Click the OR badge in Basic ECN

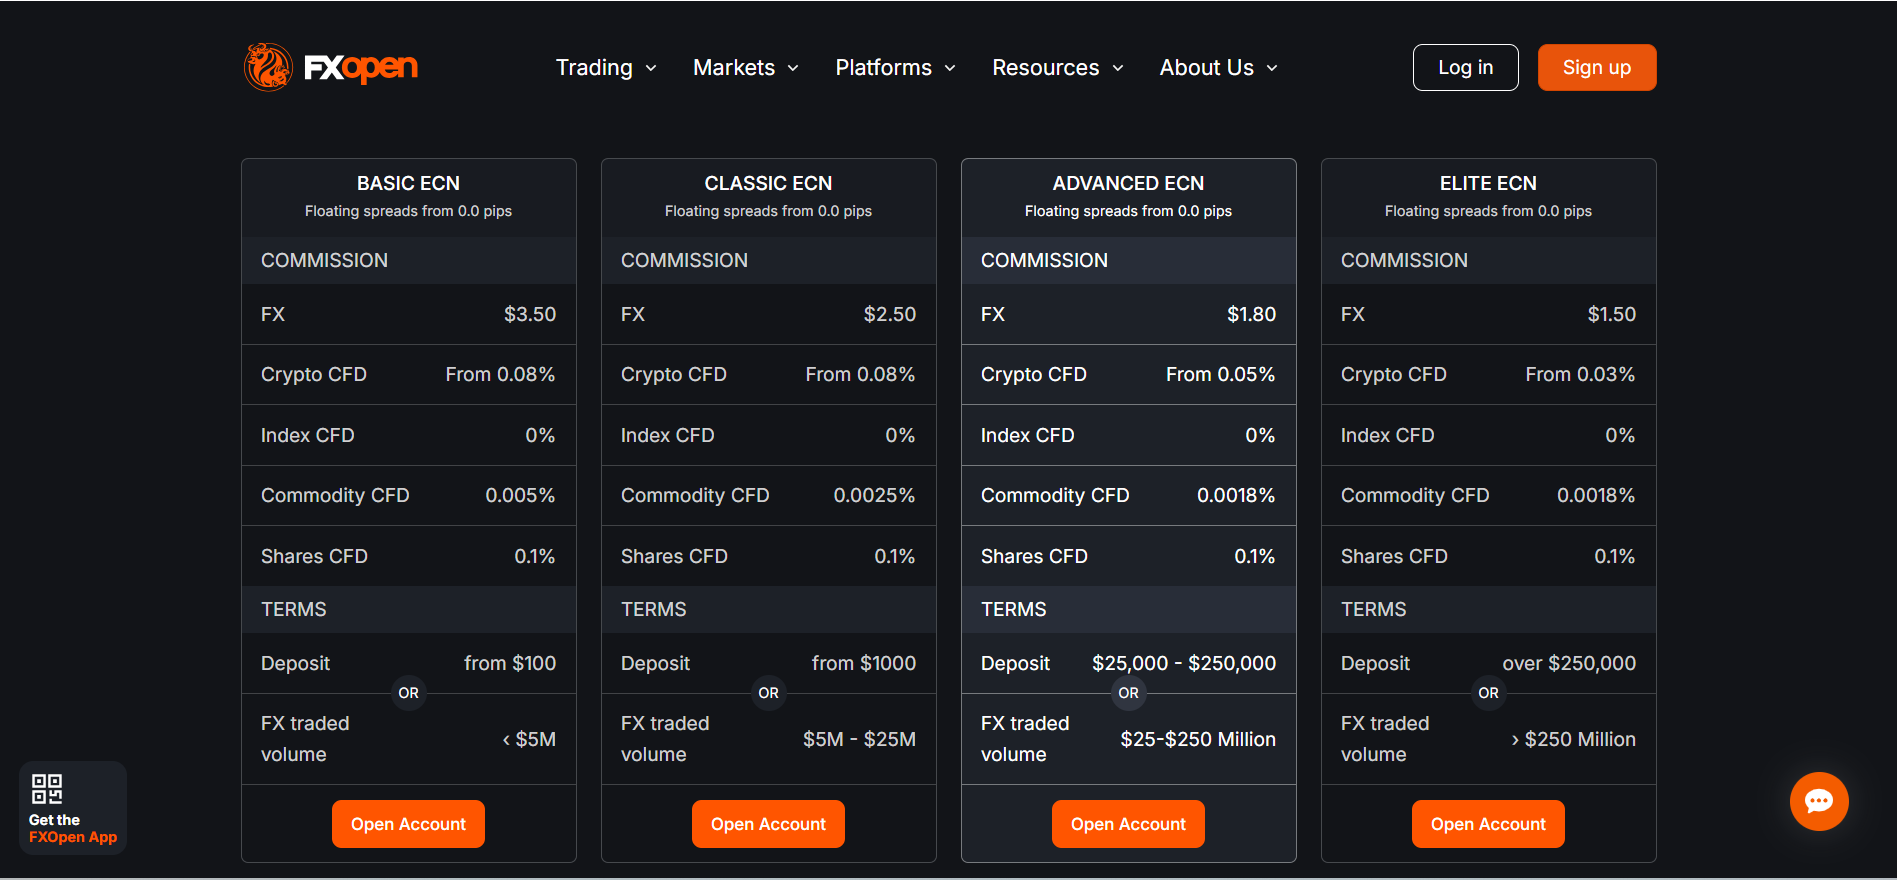coord(408,693)
